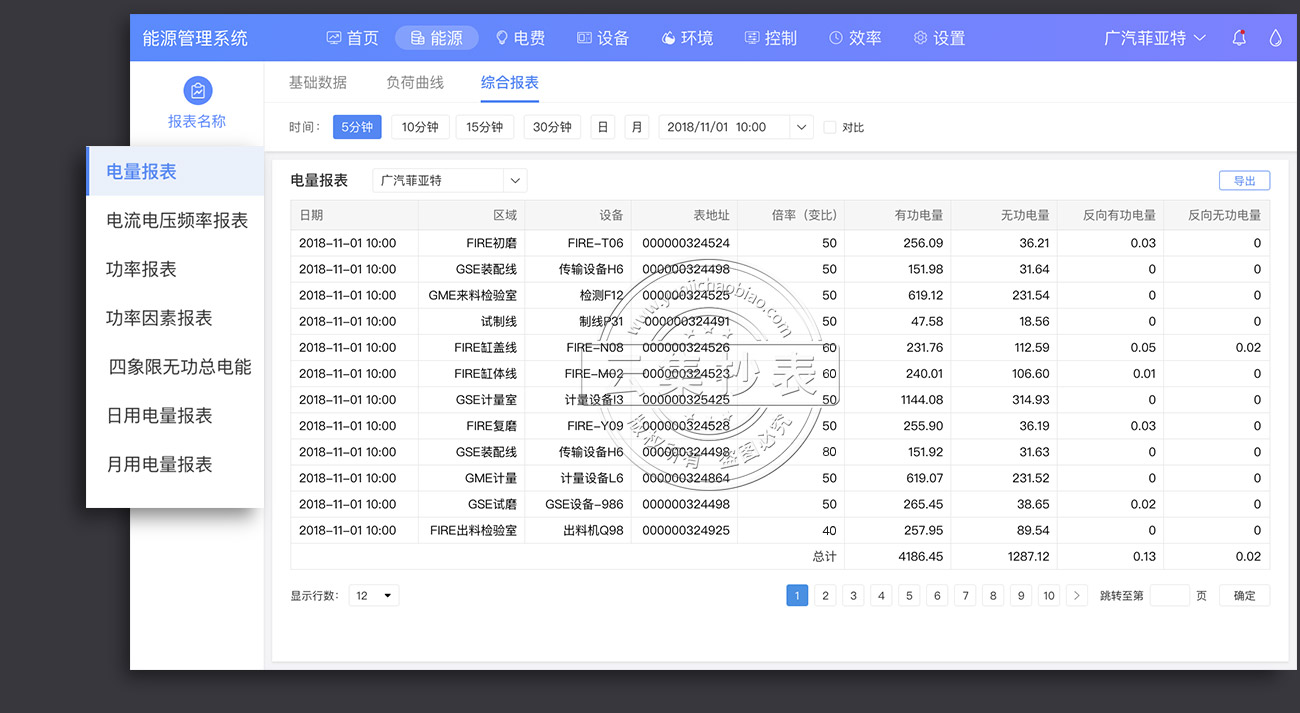
Task: Open the 效率 efficiency nav item
Action: pos(855,38)
